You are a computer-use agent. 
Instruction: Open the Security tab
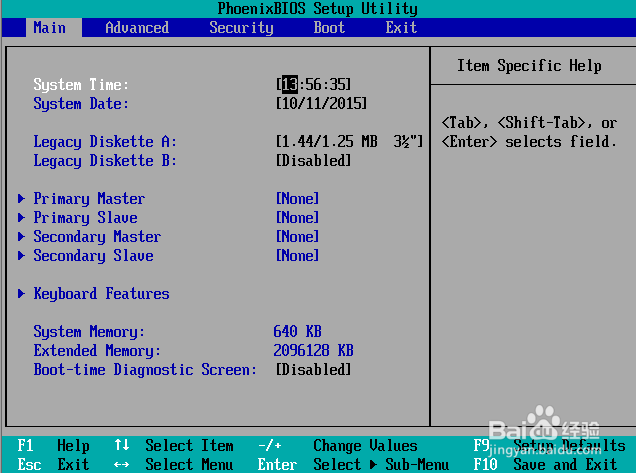pyautogui.click(x=241, y=28)
